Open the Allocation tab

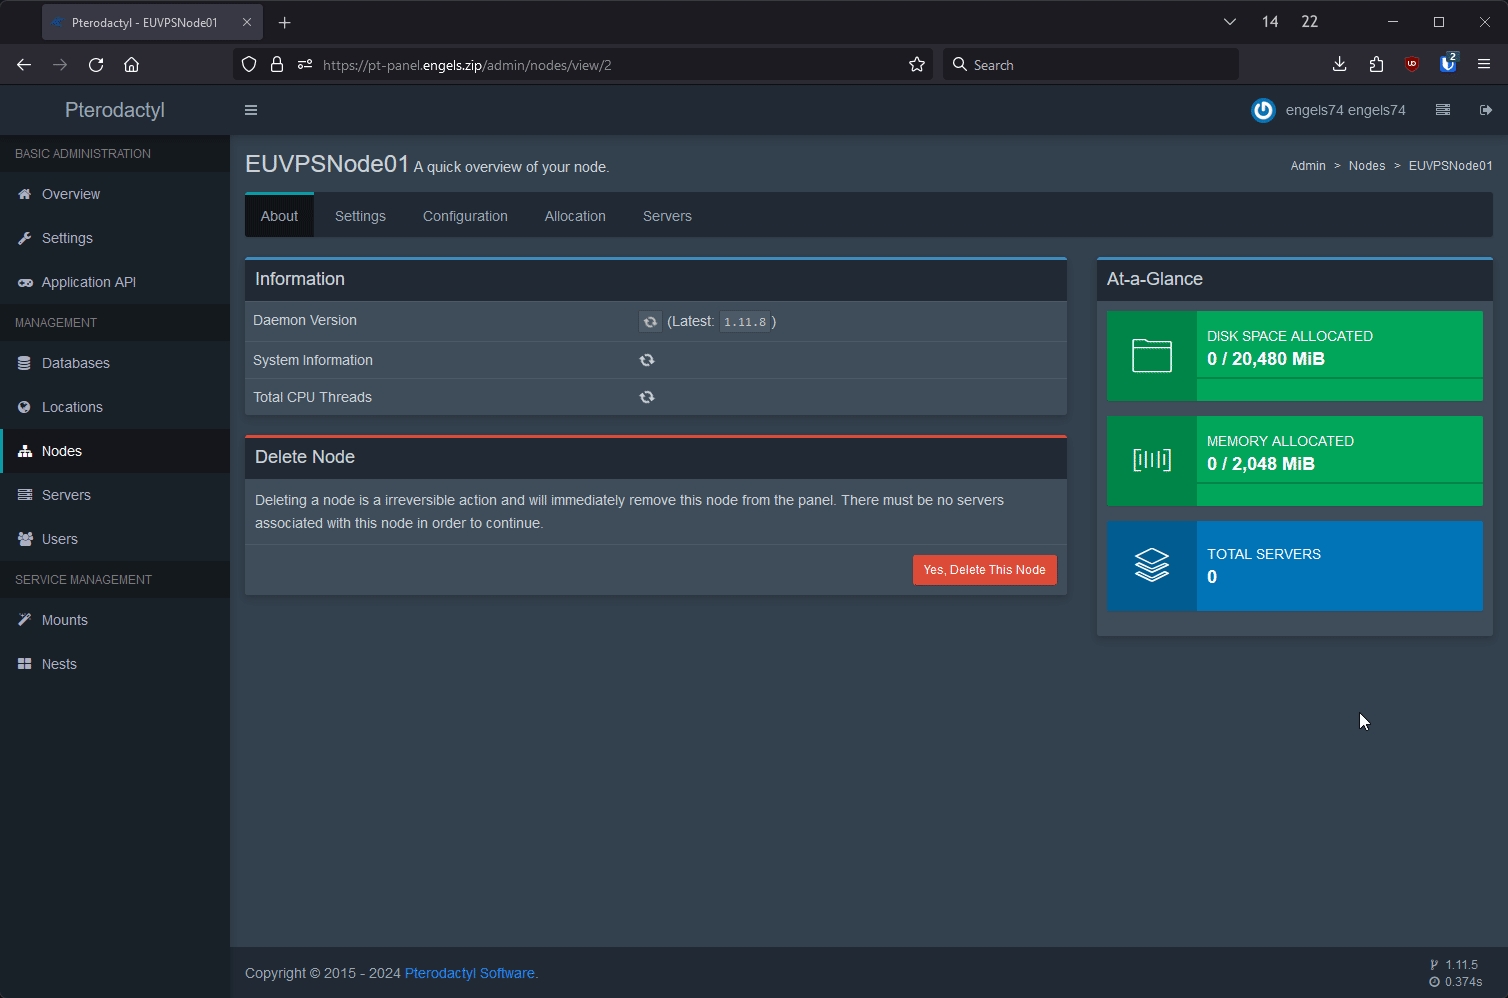(x=575, y=216)
